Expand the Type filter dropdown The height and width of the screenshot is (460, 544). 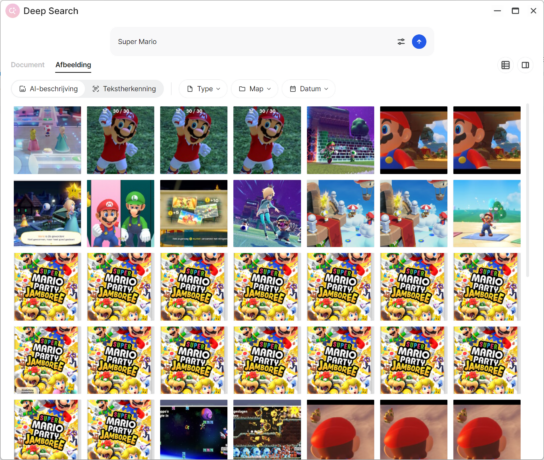203,89
